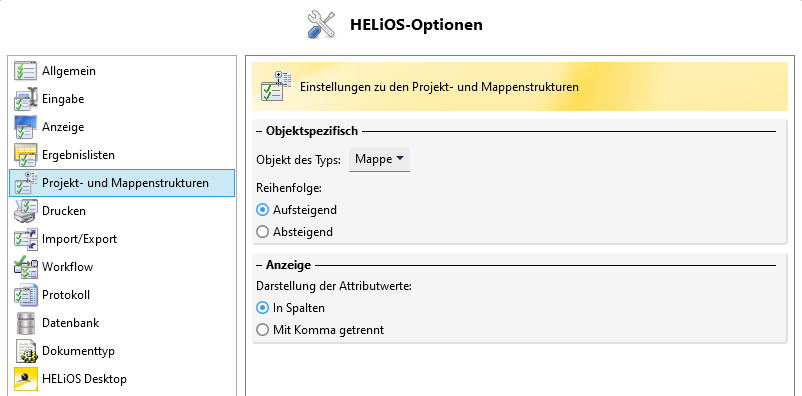Select the Import/Export arrows icon
This screenshot has width=802, height=396.
point(26,239)
